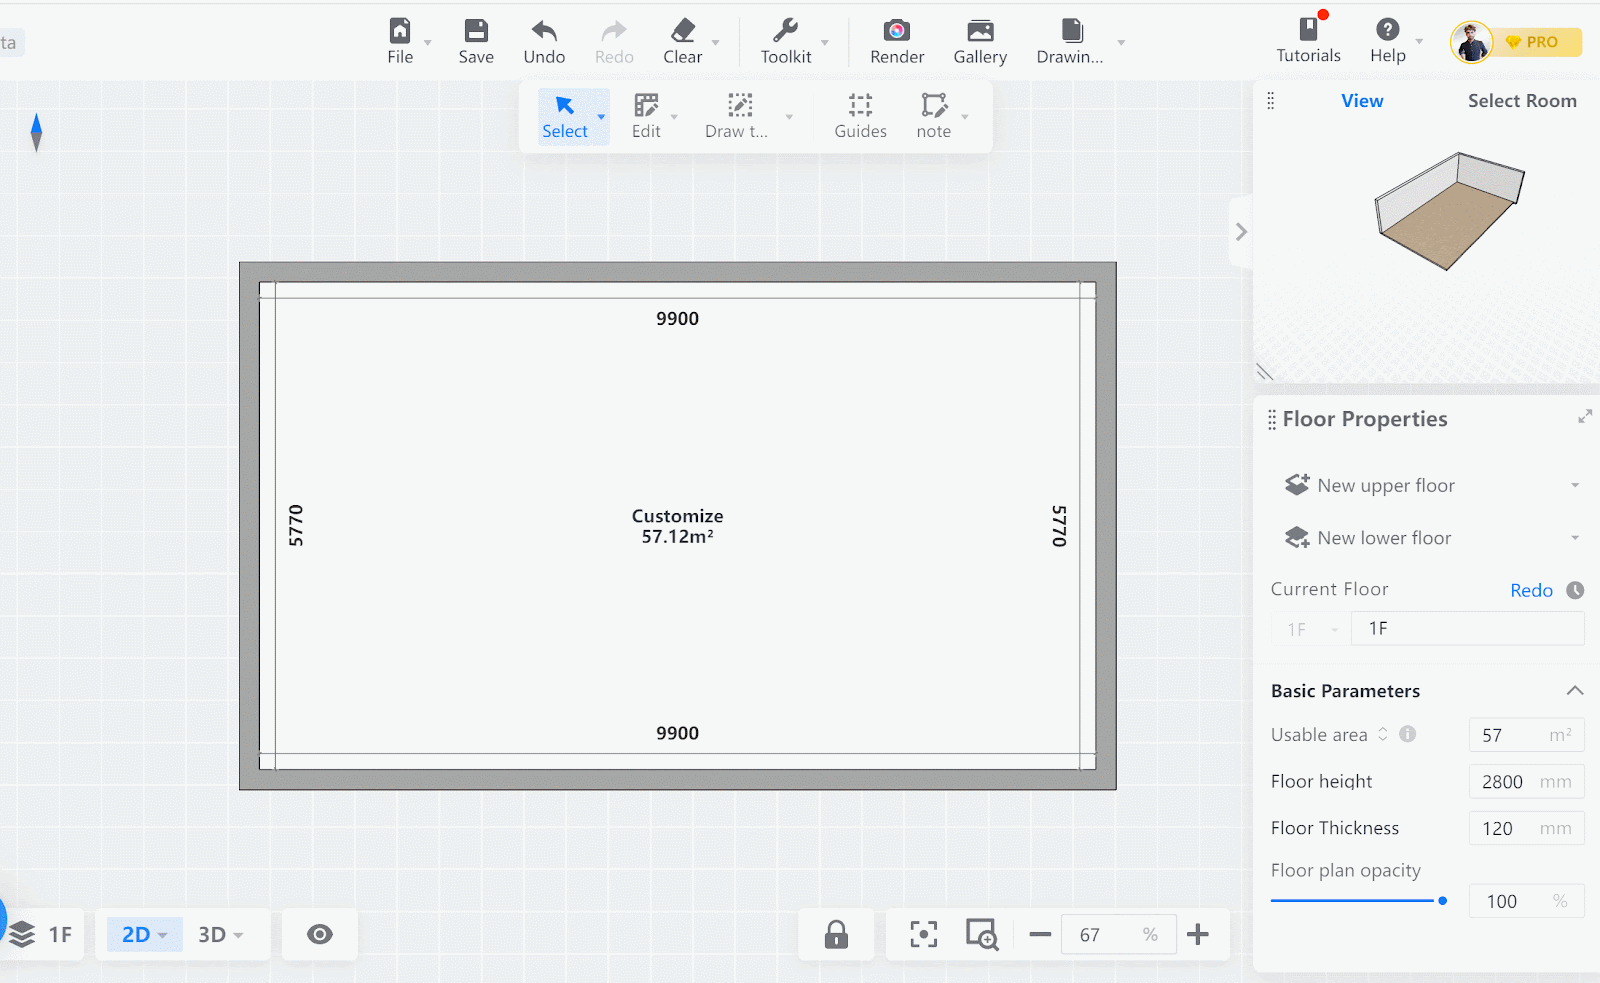
Task: Switch to the 2D view mode
Action: click(137, 934)
